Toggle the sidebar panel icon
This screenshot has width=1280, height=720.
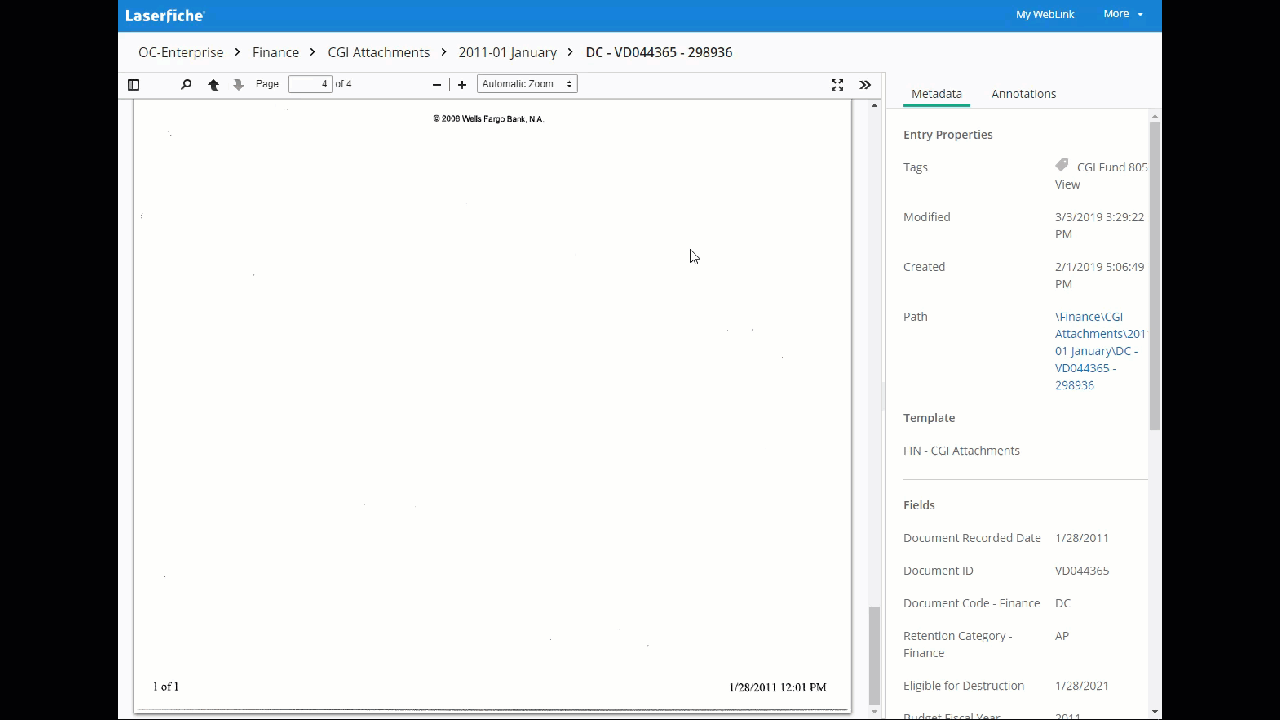pos(133,85)
